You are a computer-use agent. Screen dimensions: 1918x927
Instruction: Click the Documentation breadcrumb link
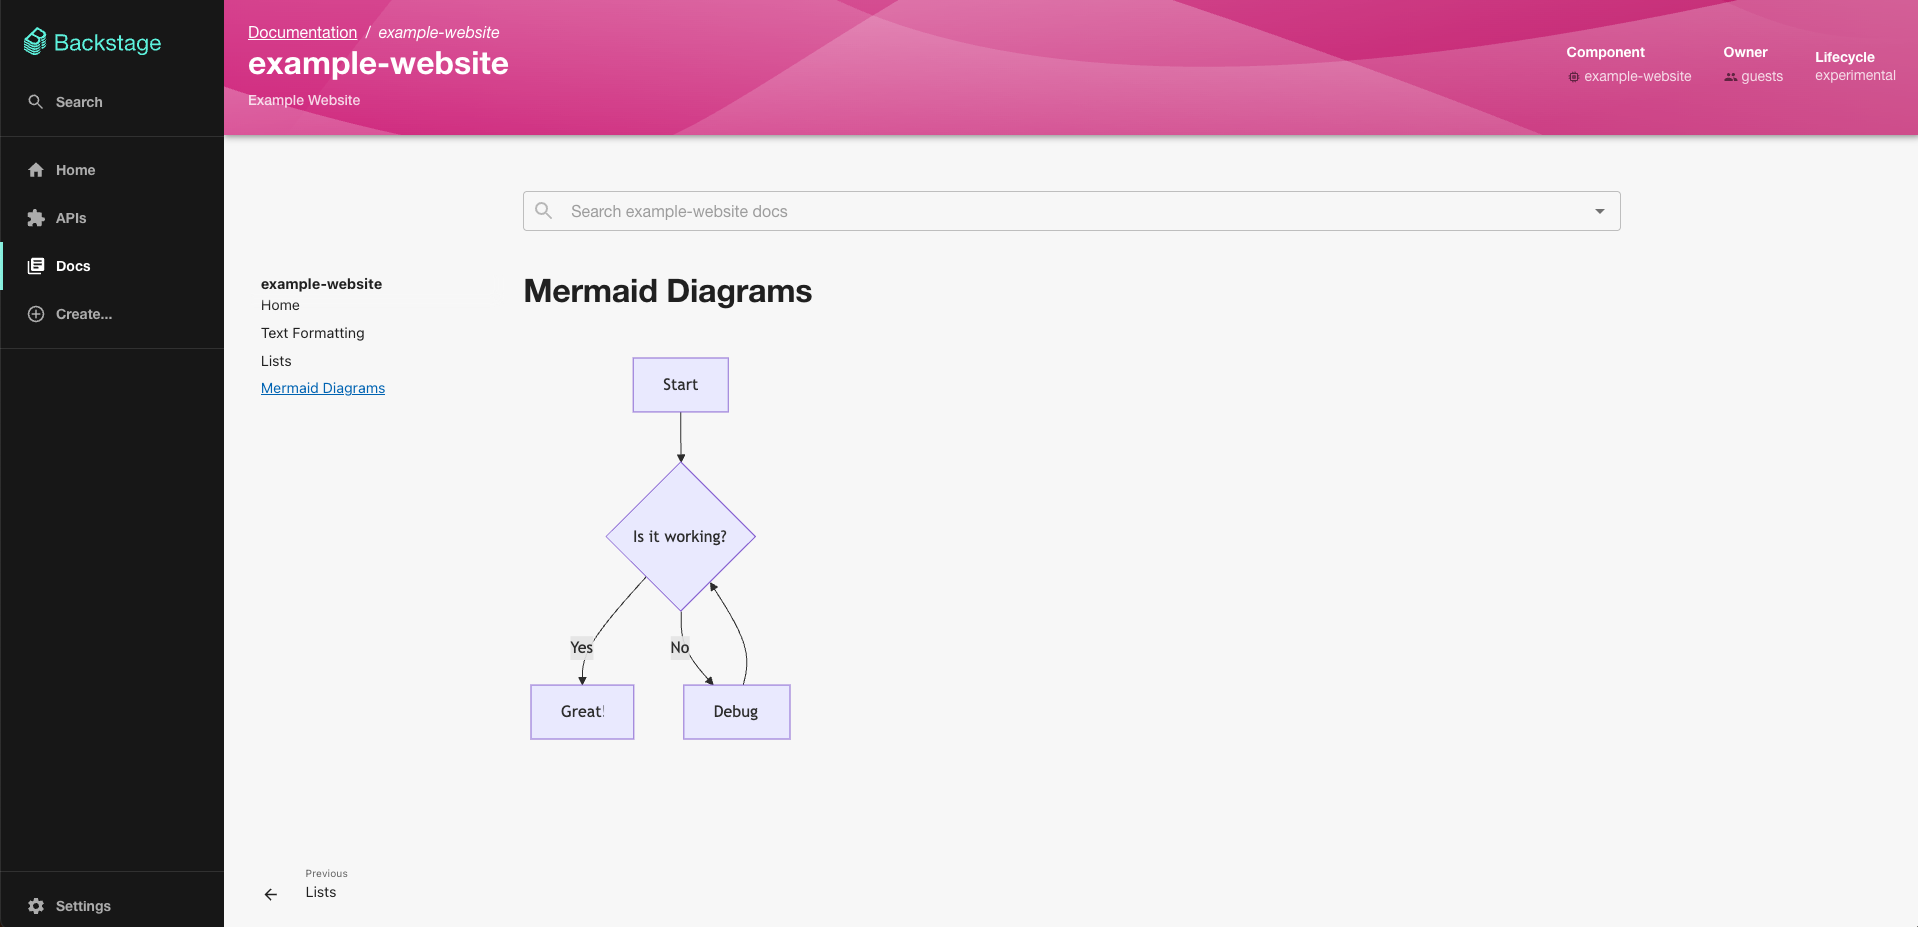[302, 32]
